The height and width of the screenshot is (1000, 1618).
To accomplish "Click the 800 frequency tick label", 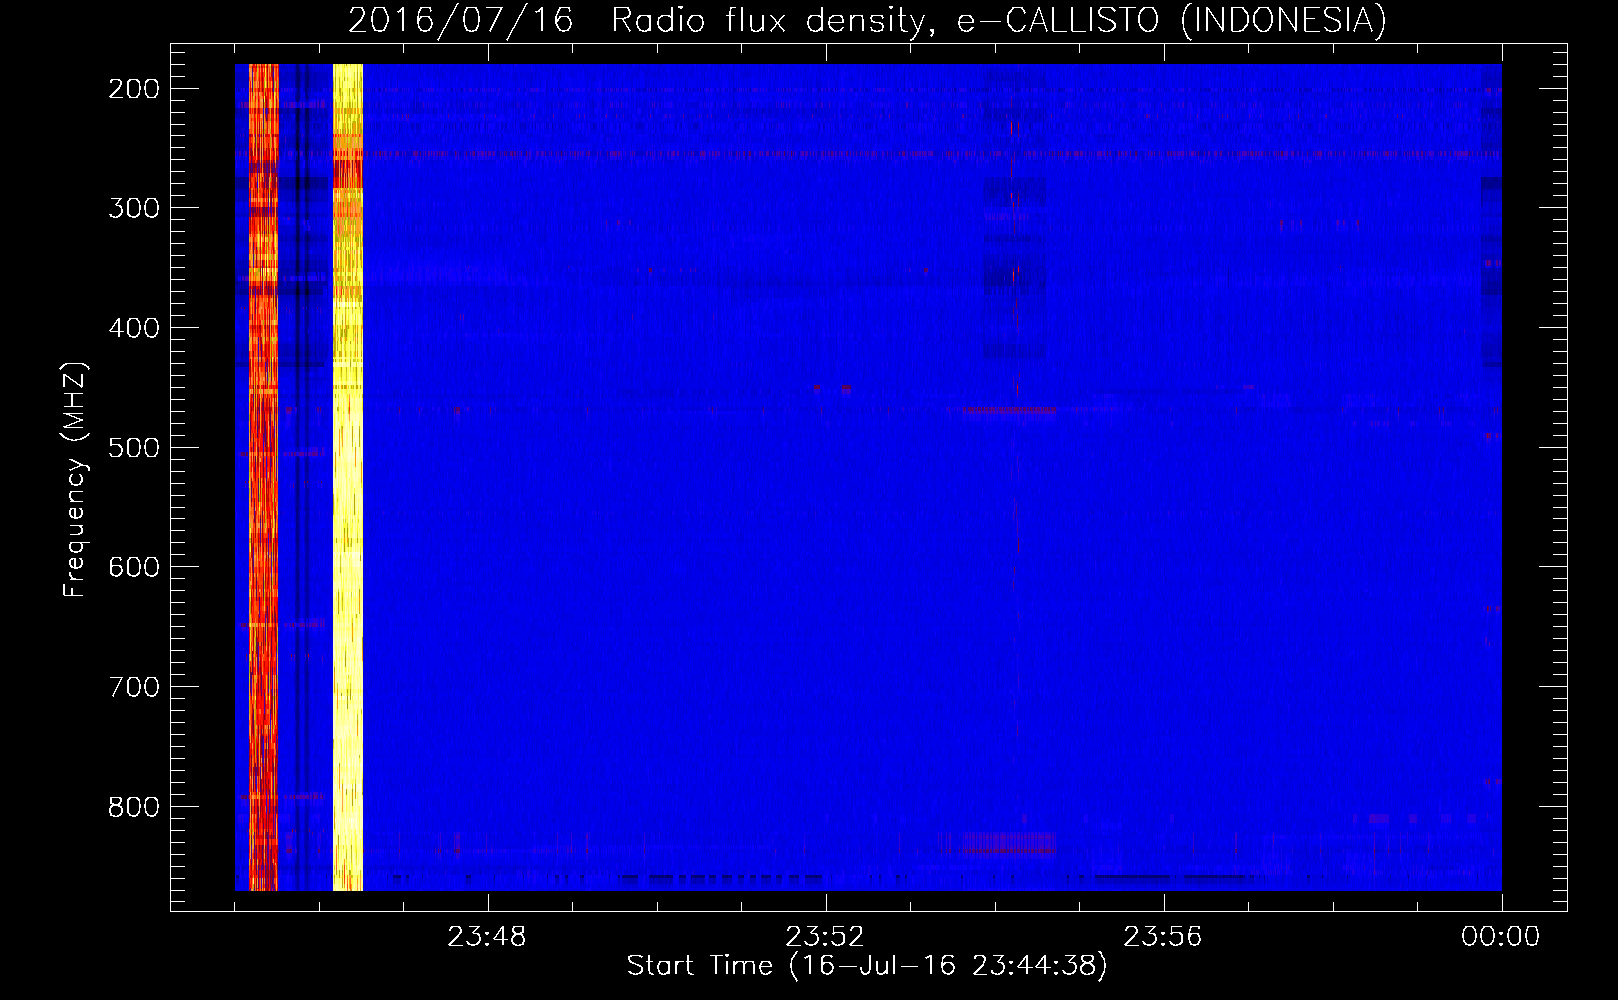I will [x=134, y=807].
